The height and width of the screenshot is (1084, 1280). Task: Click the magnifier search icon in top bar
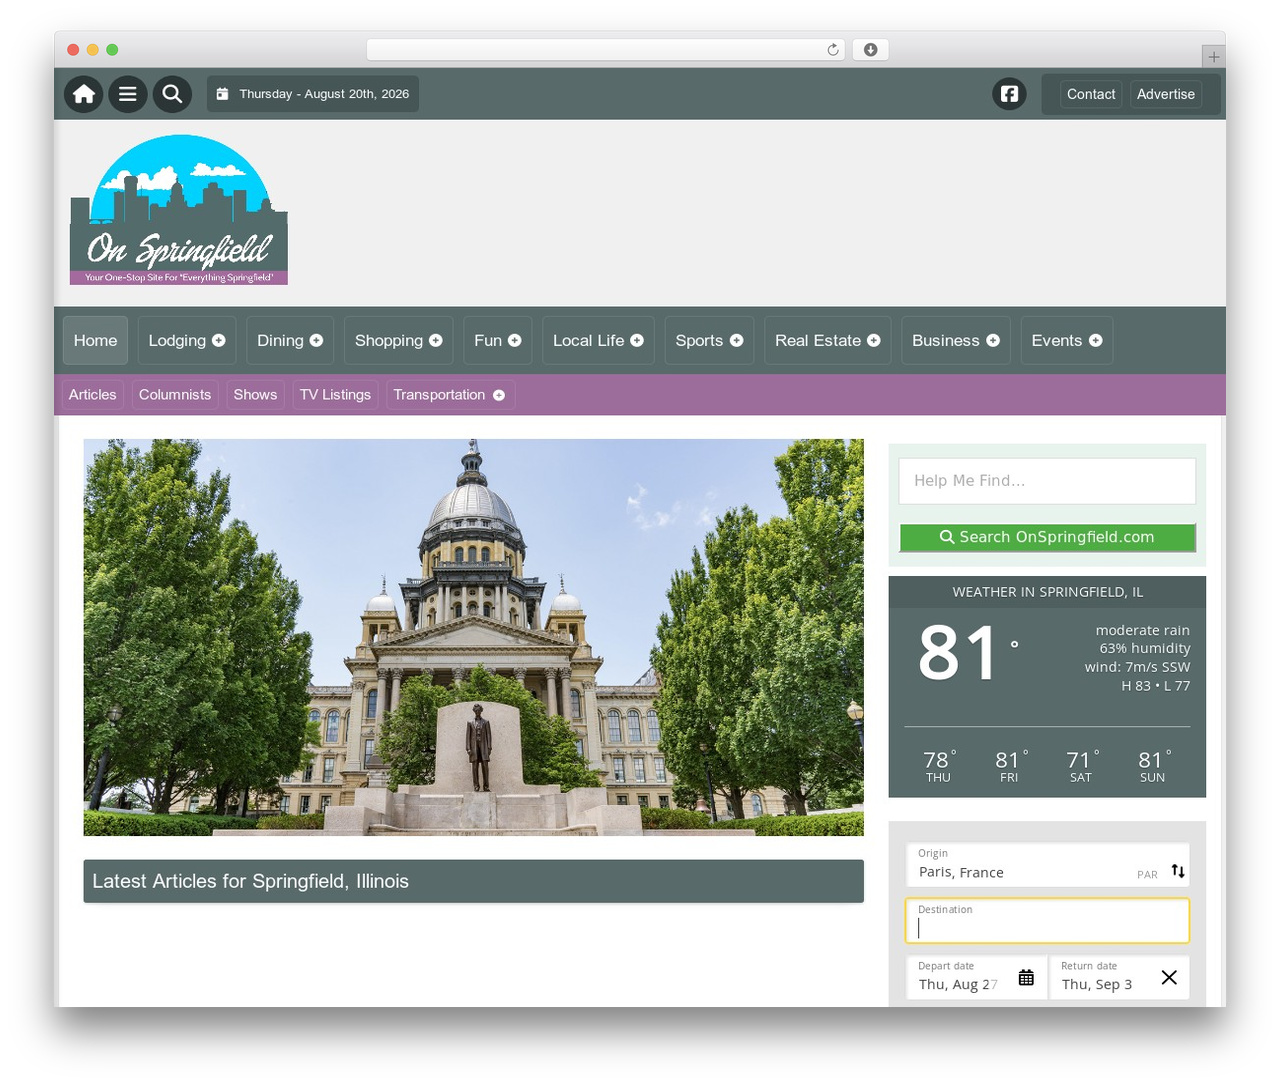[x=172, y=94]
